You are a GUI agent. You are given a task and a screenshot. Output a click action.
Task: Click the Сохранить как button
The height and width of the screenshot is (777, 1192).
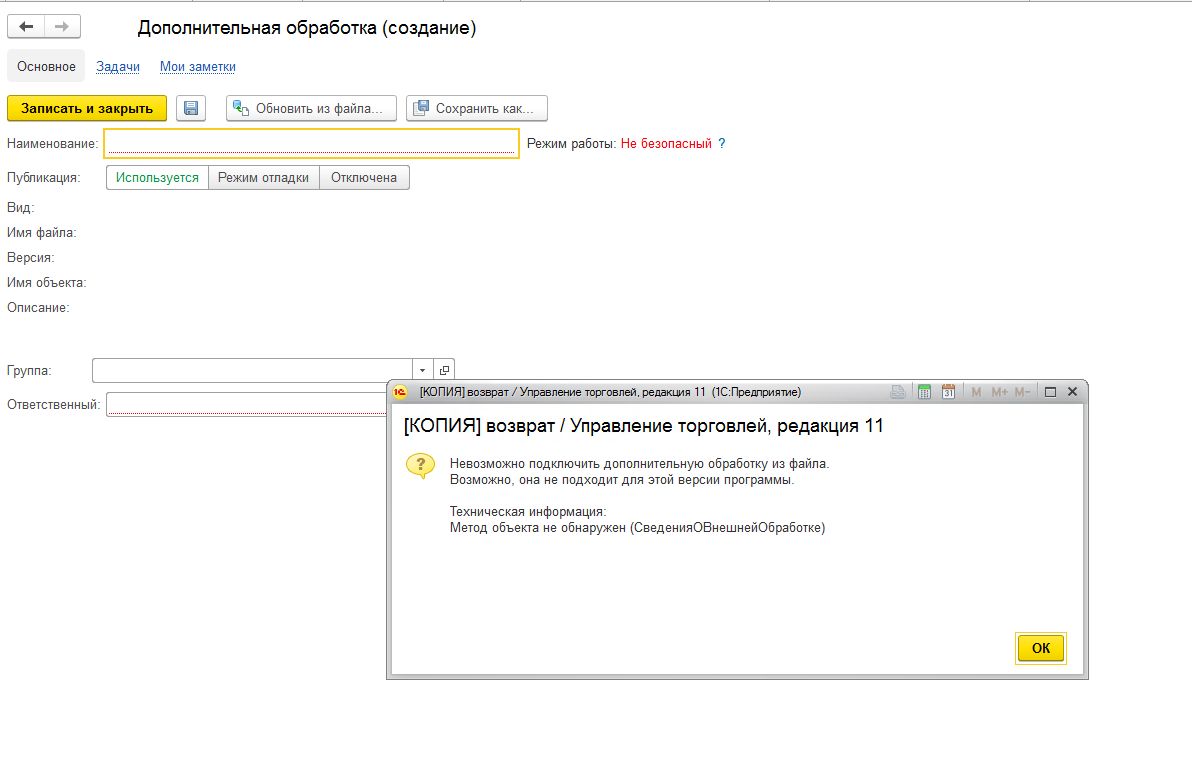[x=477, y=108]
